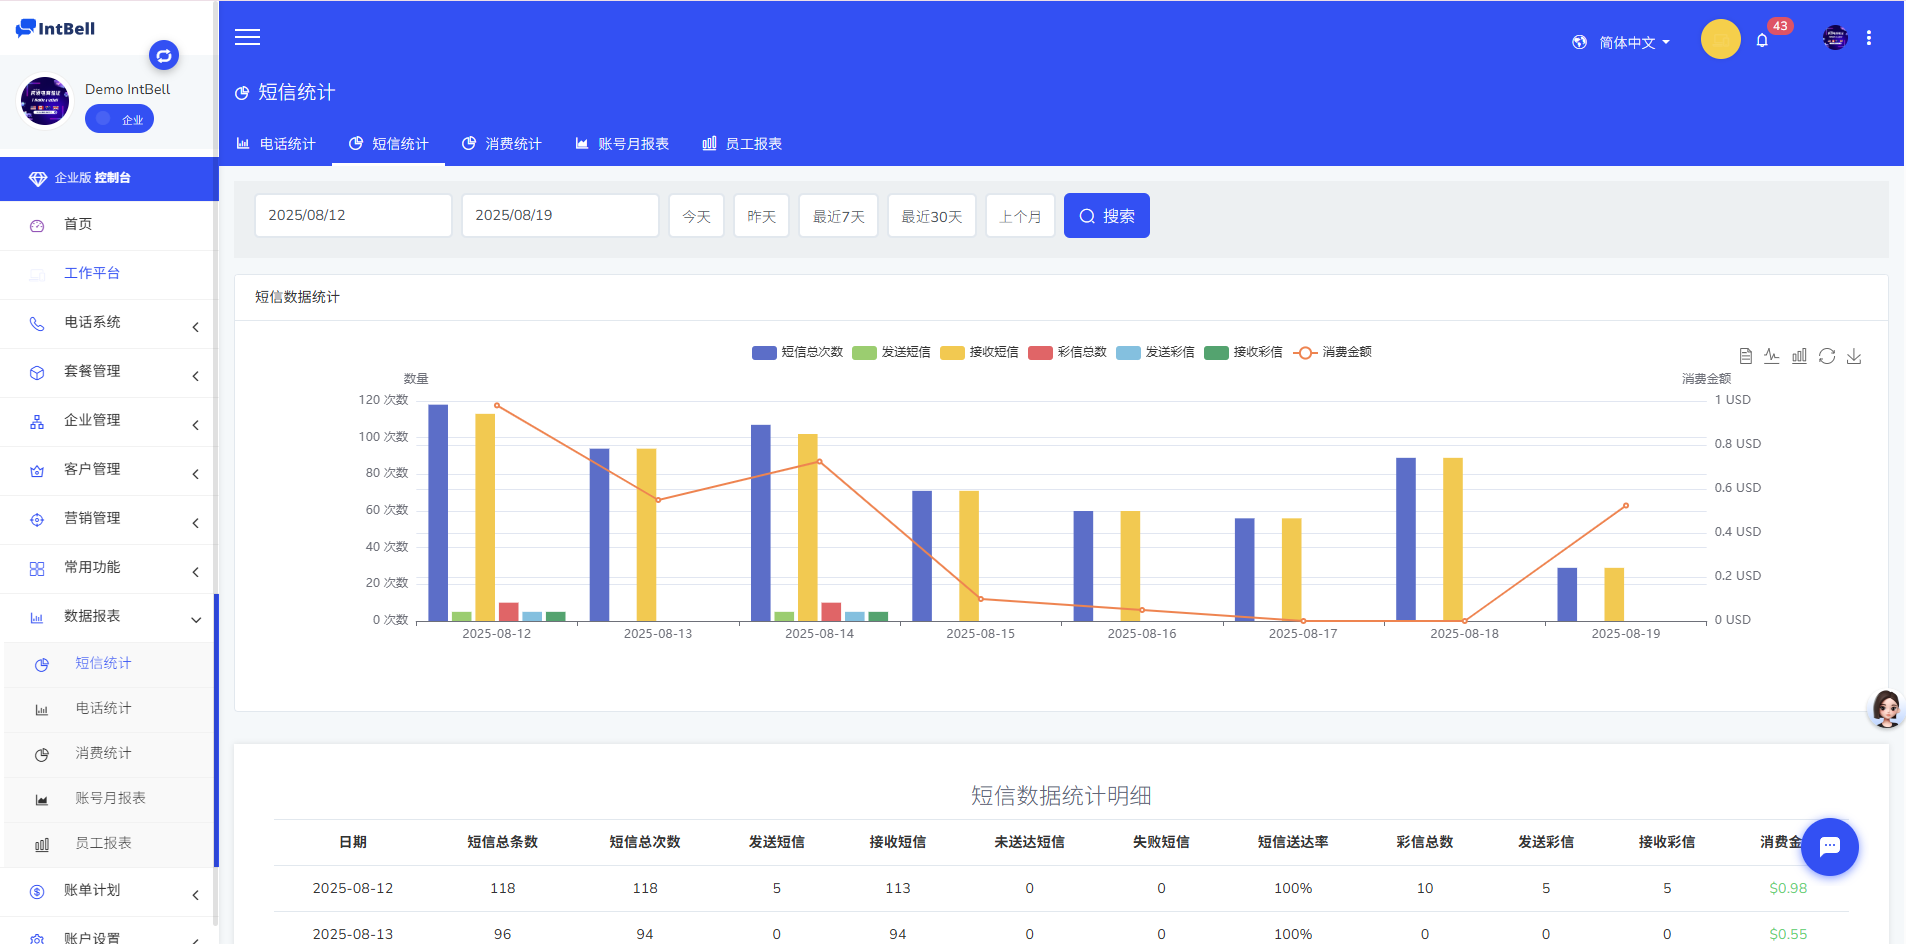Viewport: 1906px width, 944px height.
Task: Toggle 彩信总数 legend series
Action: pyautogui.click(x=1068, y=352)
